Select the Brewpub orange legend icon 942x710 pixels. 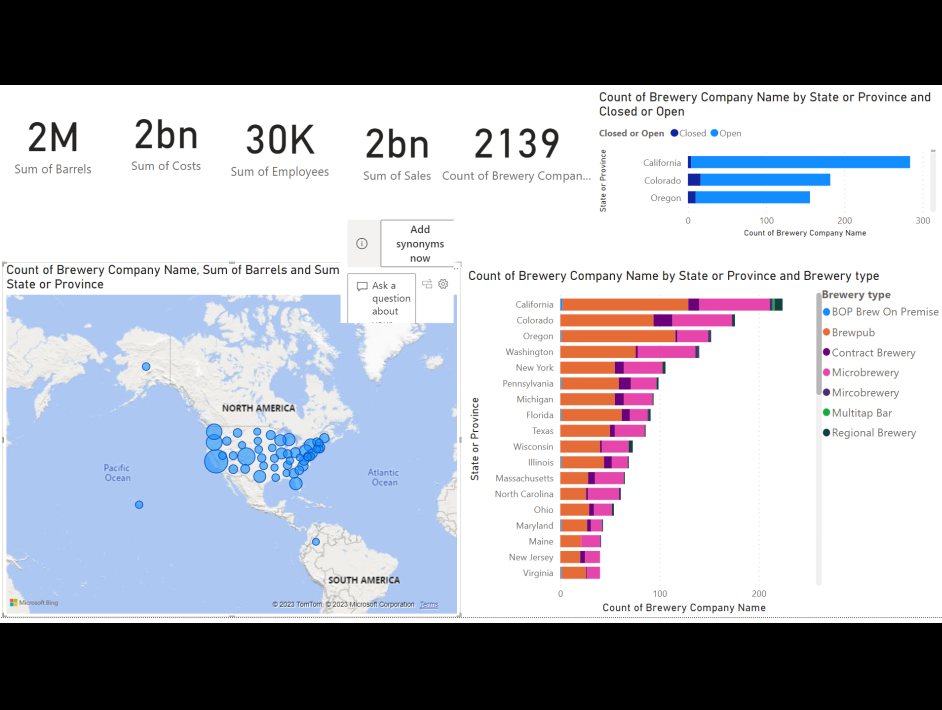(x=825, y=332)
